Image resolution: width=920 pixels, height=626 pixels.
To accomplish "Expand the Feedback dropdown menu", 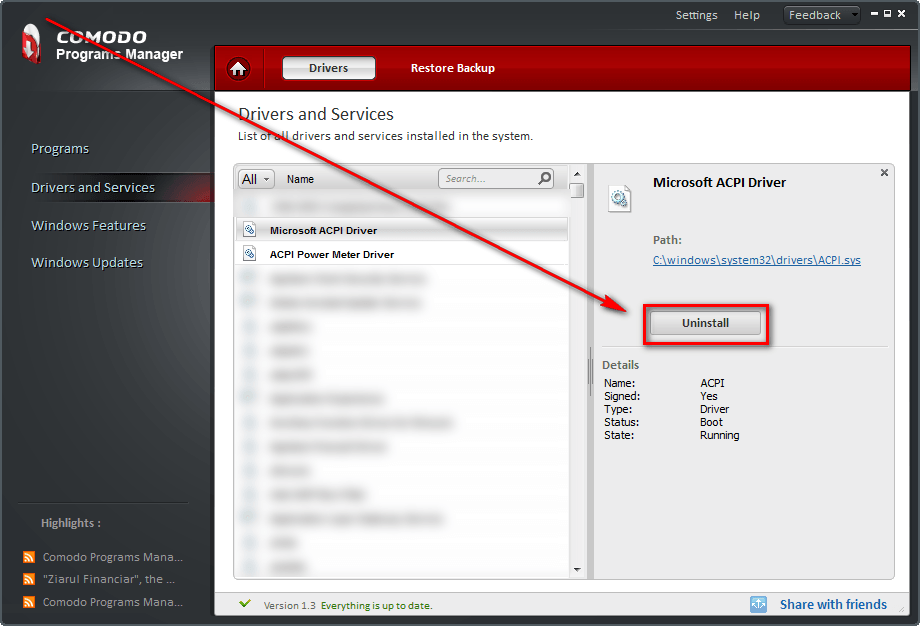I will (x=854, y=15).
